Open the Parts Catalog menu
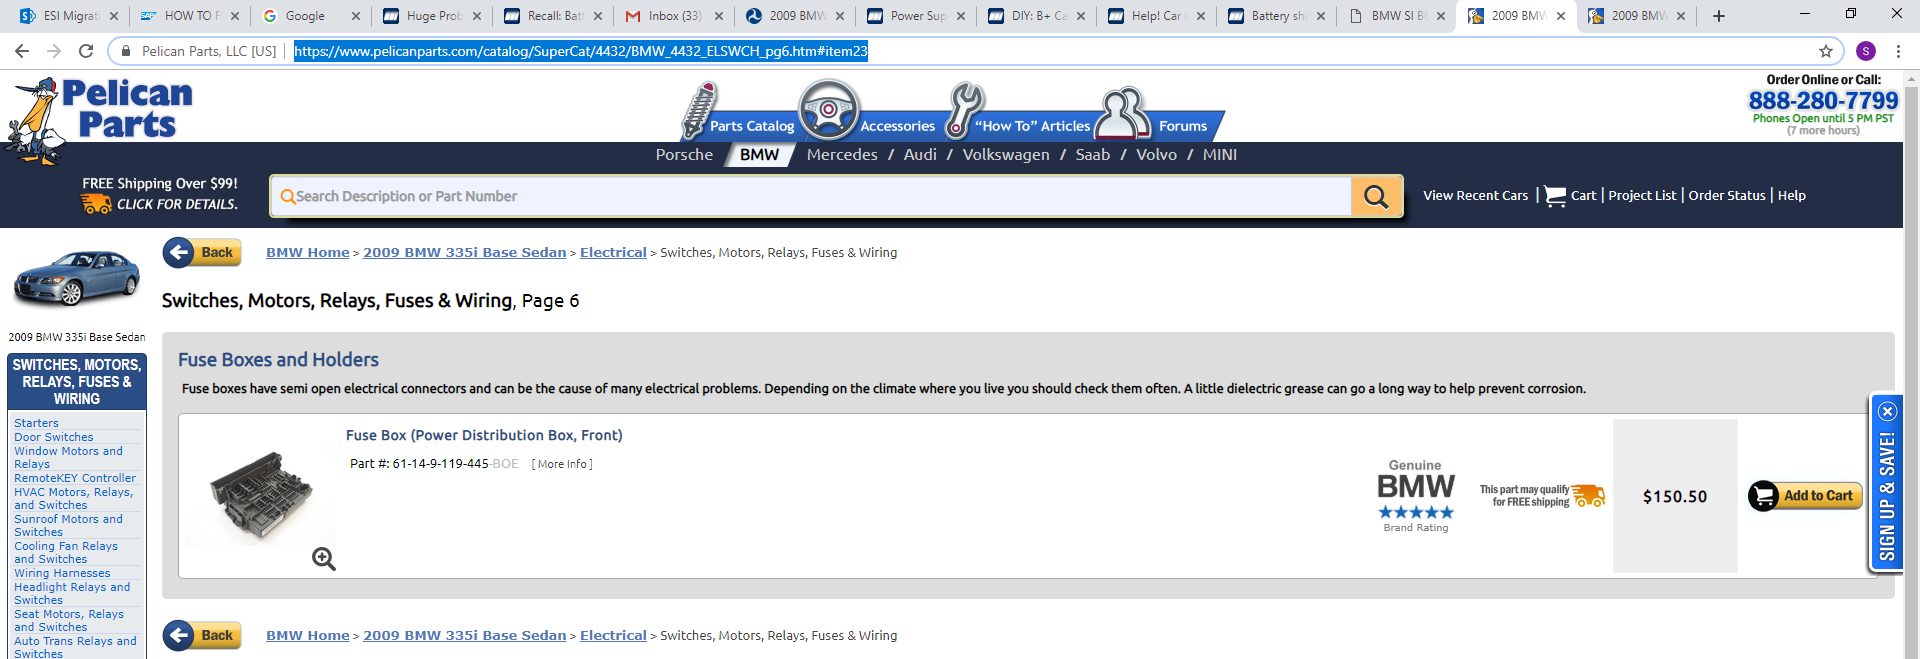Viewport: 1920px width, 659px height. pyautogui.click(x=751, y=126)
